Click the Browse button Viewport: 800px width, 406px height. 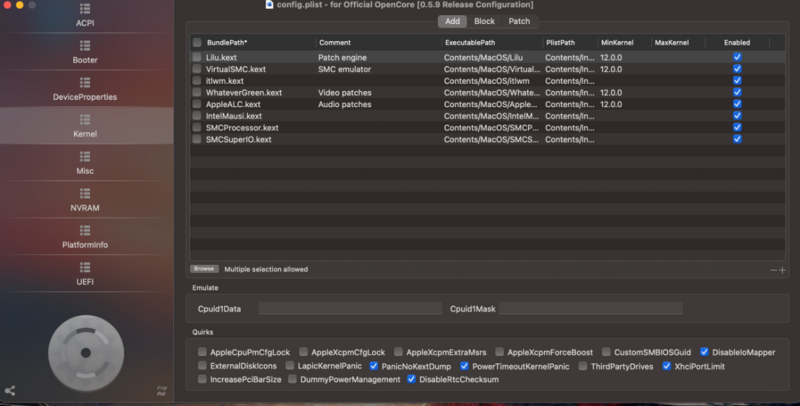204,269
